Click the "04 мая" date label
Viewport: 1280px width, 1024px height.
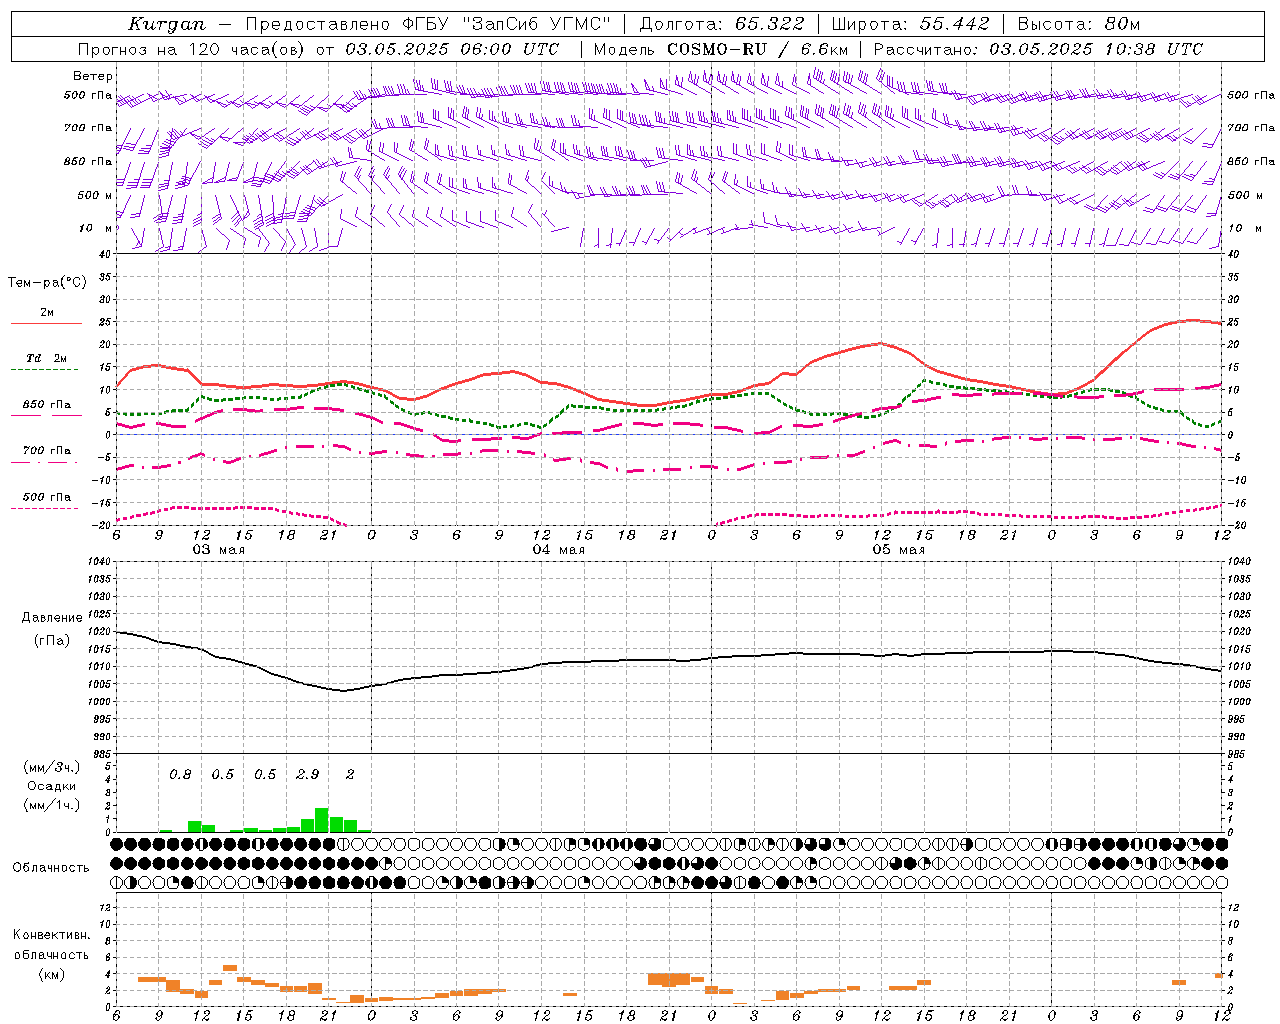[559, 550]
